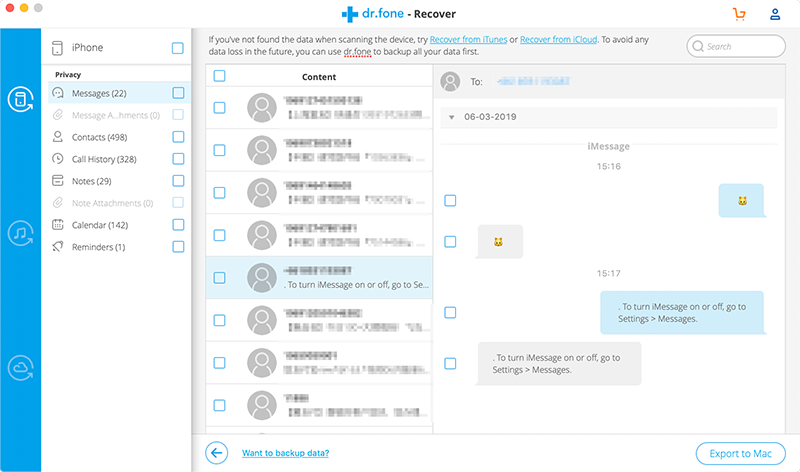This screenshot has height=472, width=800.
Task: Check the received 'To turn iMessage' message checkbox
Action: click(450, 363)
